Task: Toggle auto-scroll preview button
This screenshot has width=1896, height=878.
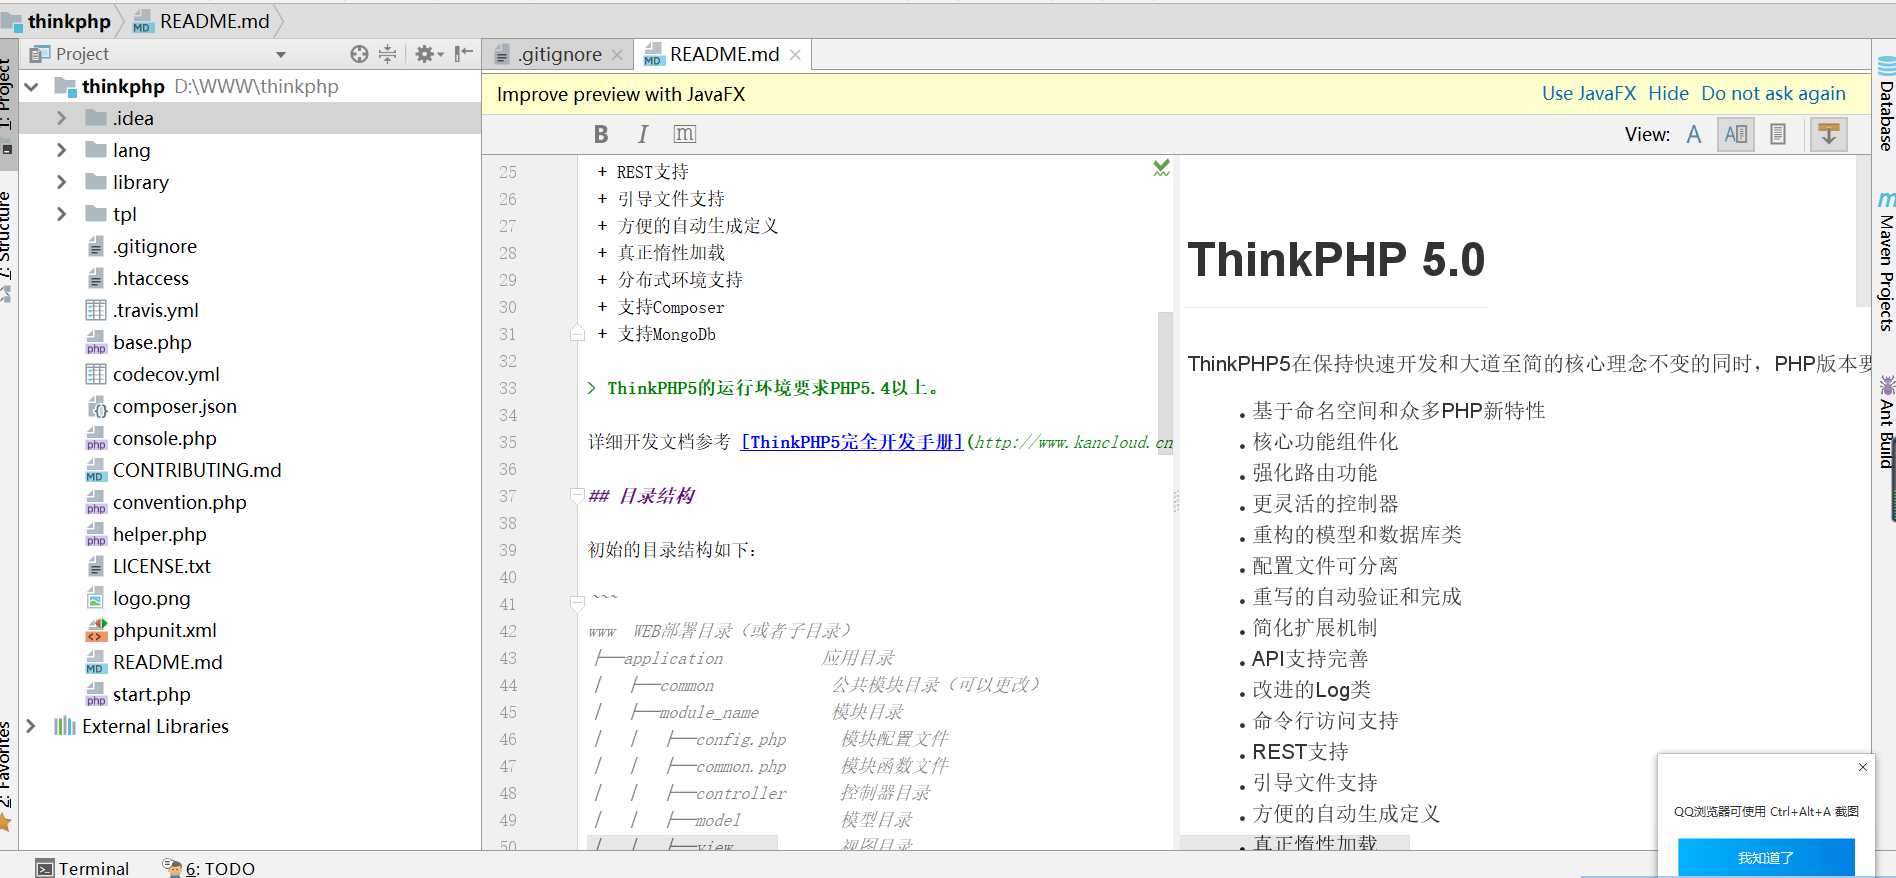Action: click(1828, 134)
